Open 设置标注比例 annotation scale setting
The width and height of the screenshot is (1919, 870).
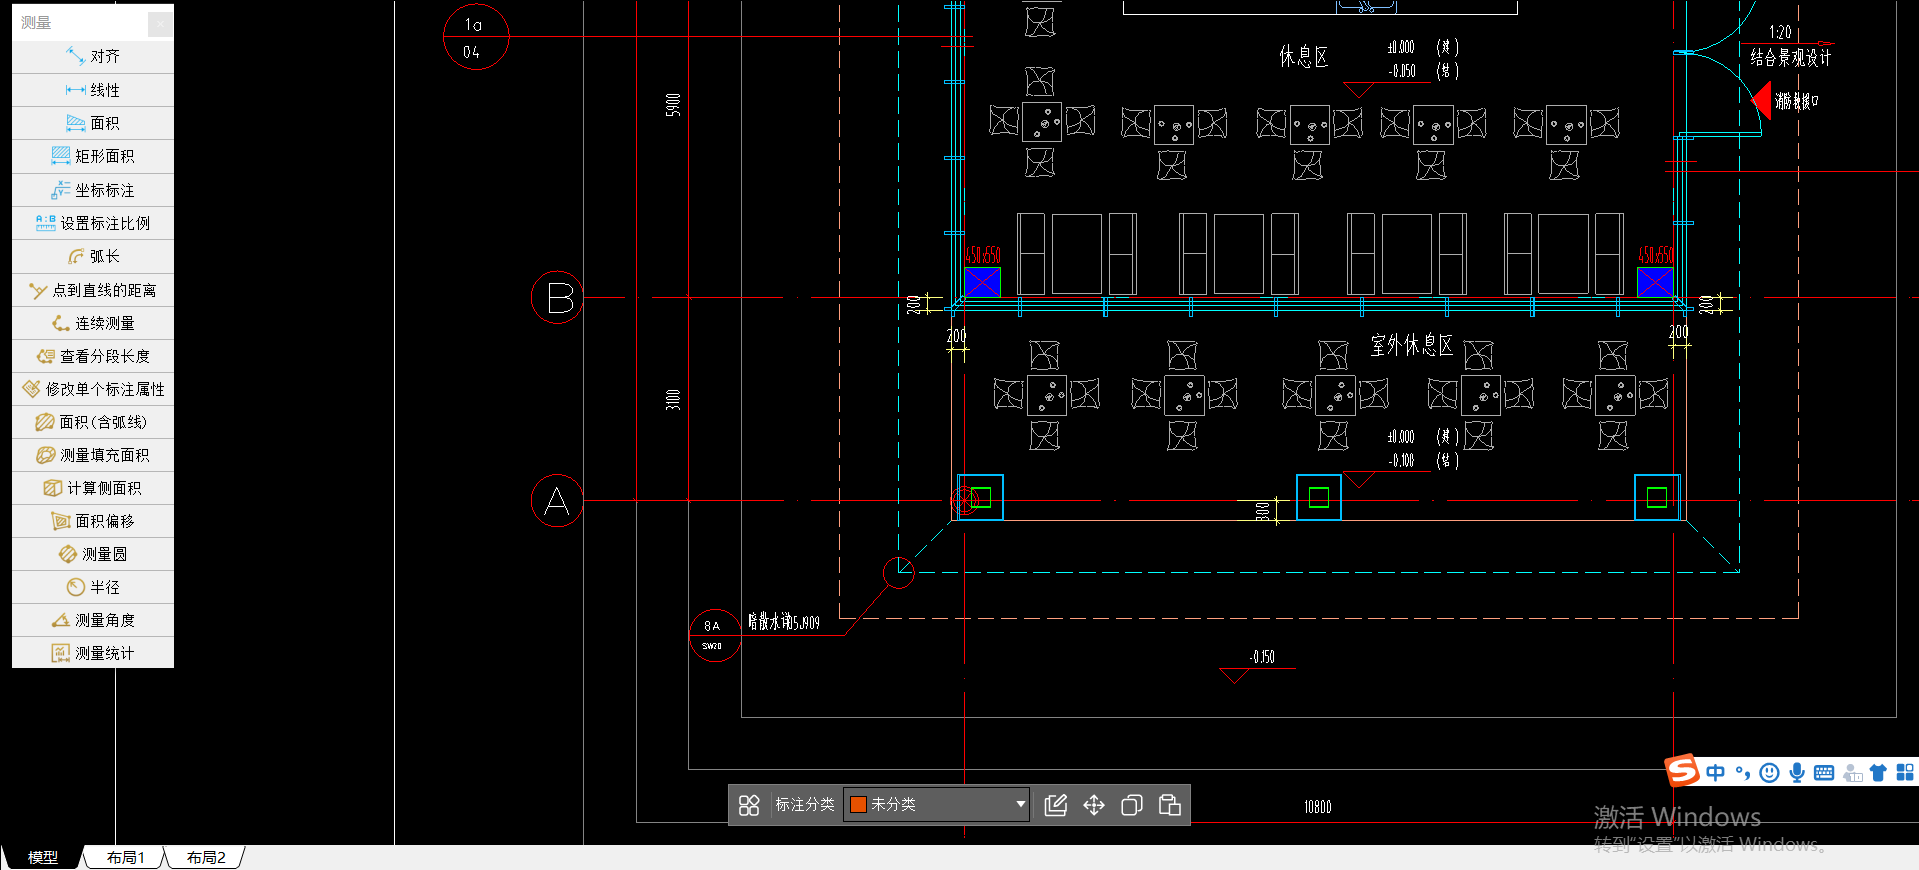pos(93,223)
